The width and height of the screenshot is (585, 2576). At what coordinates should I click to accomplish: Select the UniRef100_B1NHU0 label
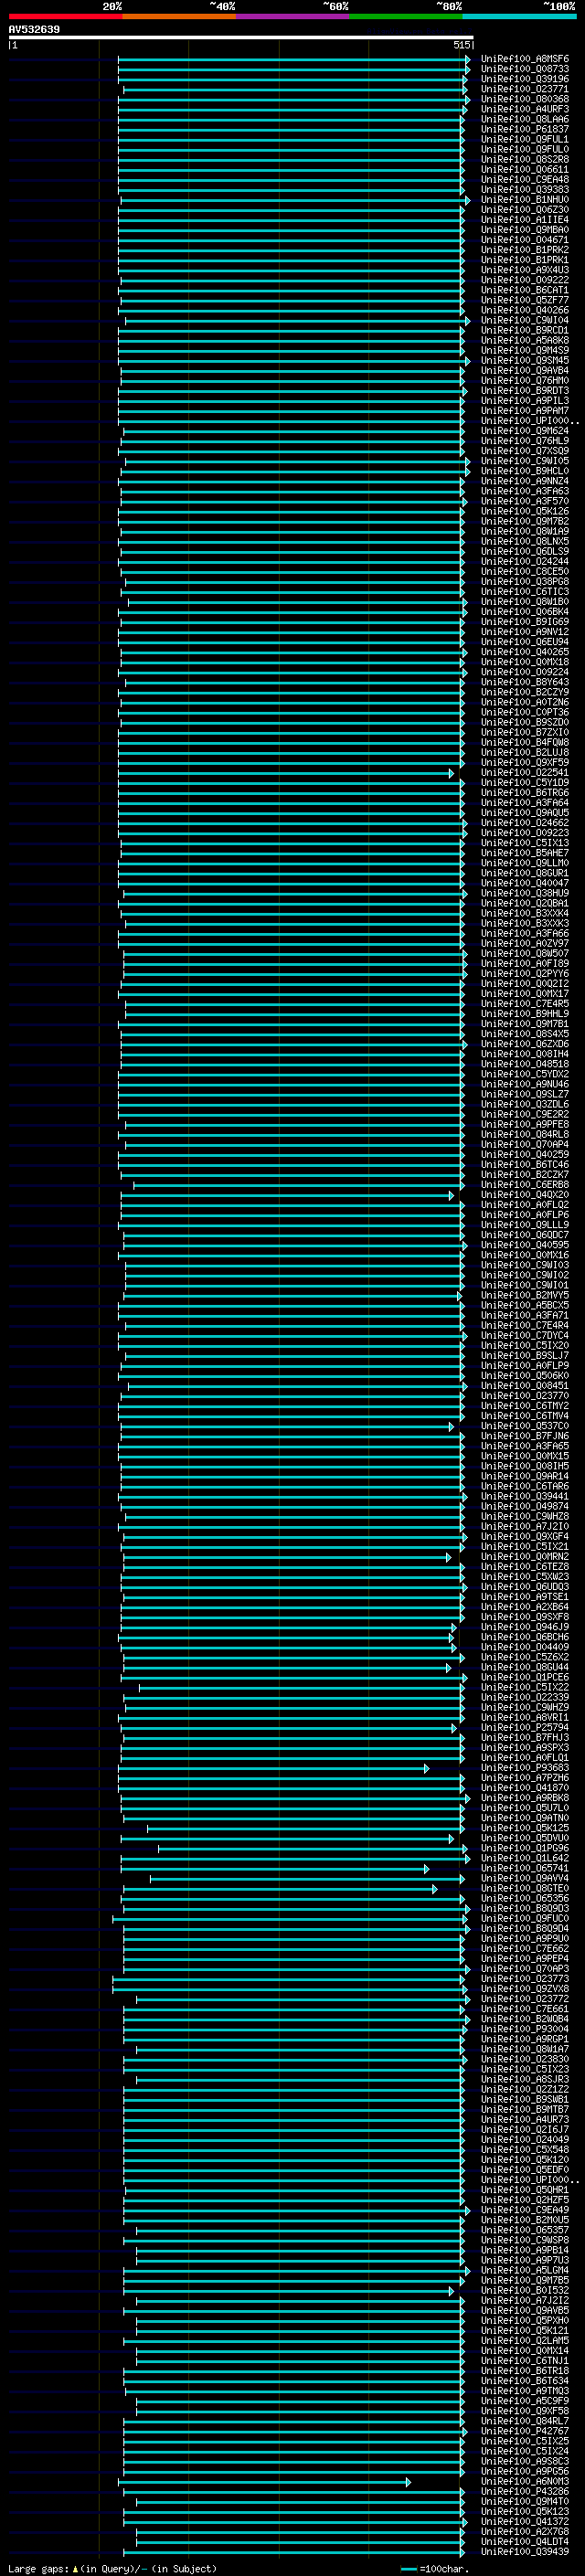click(524, 200)
